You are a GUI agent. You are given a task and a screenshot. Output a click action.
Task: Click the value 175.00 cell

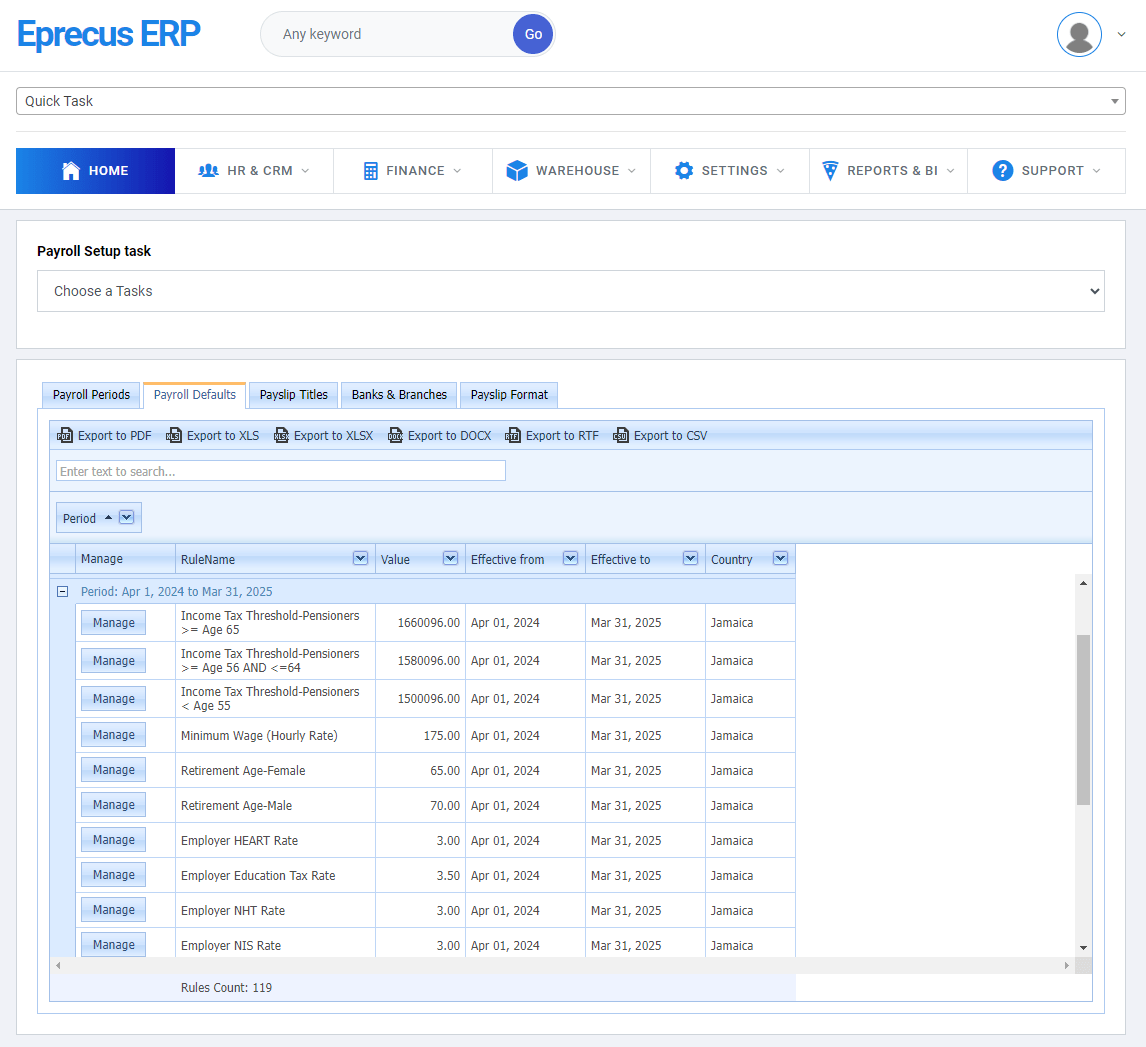coord(420,735)
